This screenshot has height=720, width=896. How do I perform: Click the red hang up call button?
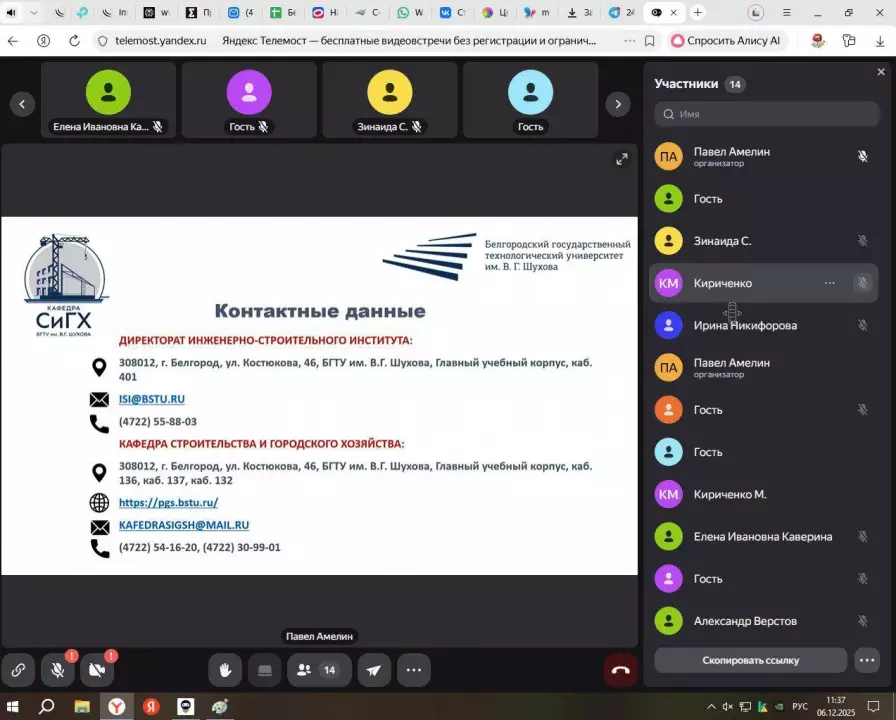point(620,670)
